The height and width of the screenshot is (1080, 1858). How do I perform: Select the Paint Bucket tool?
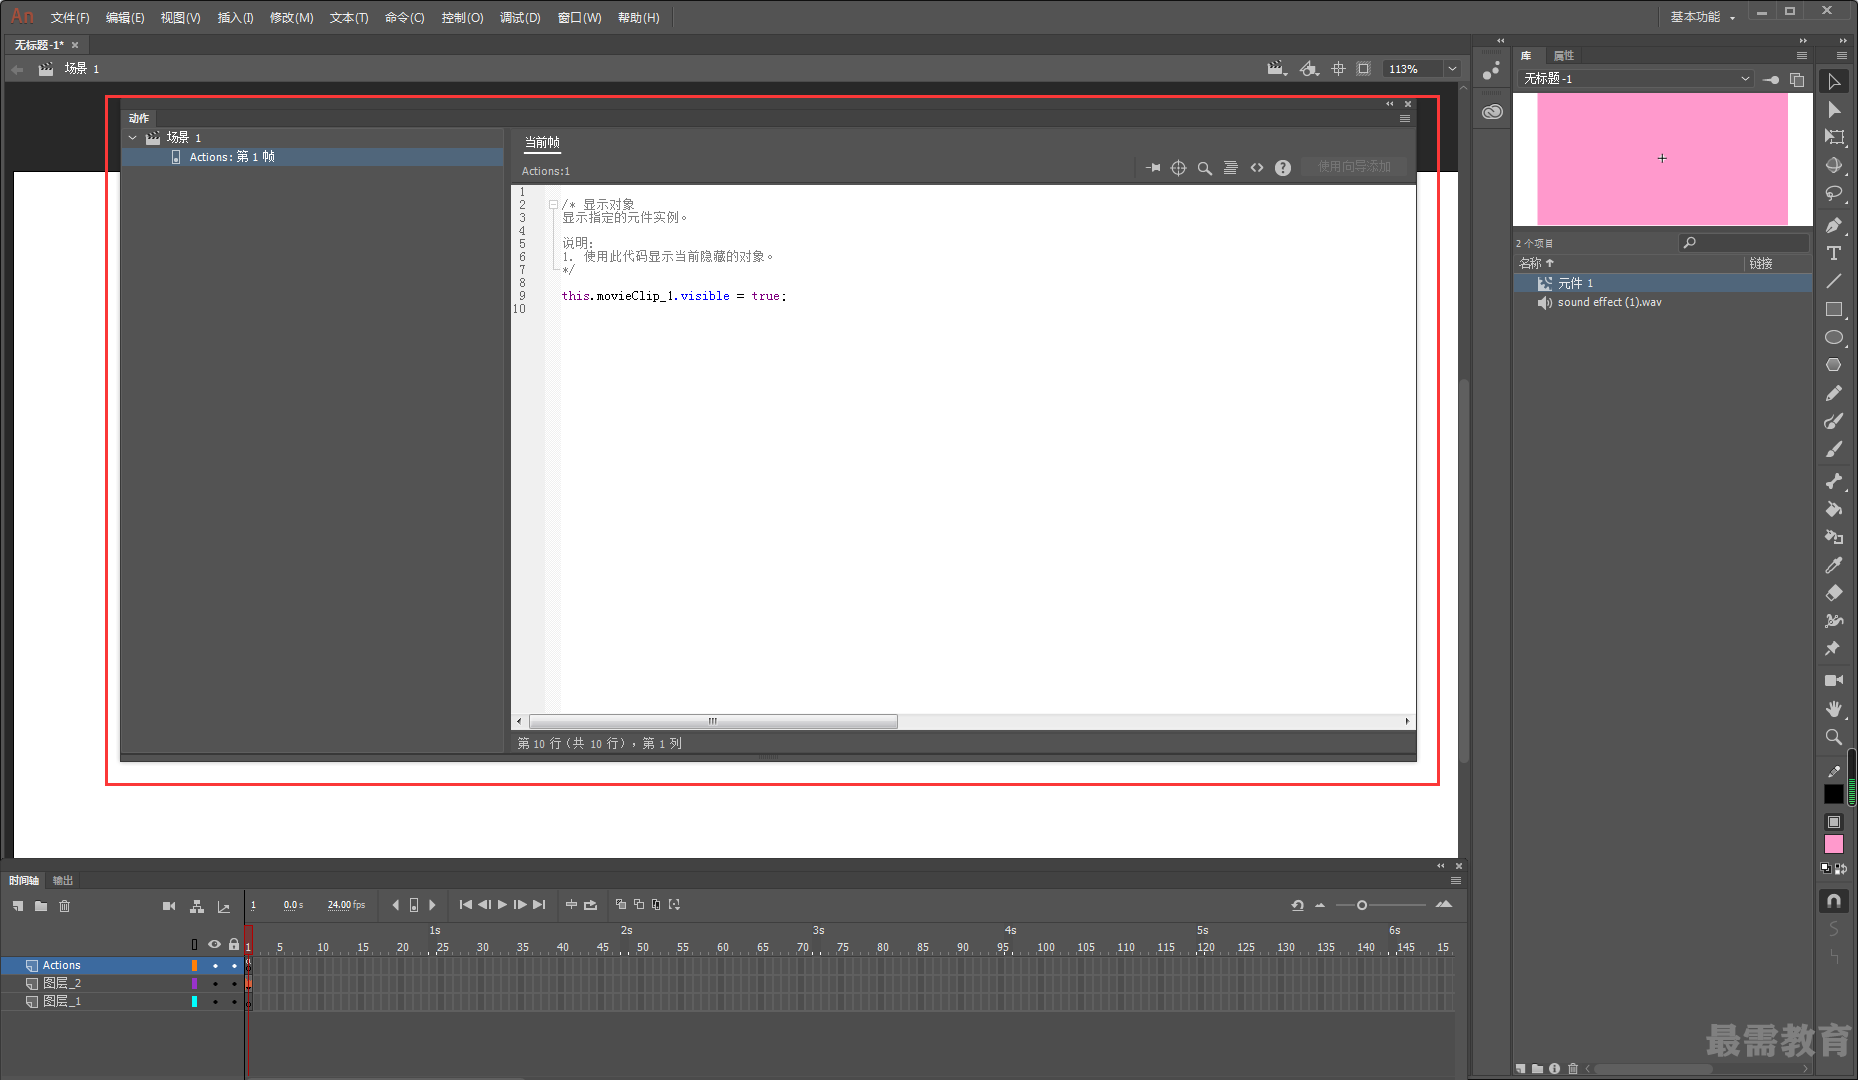[1834, 509]
